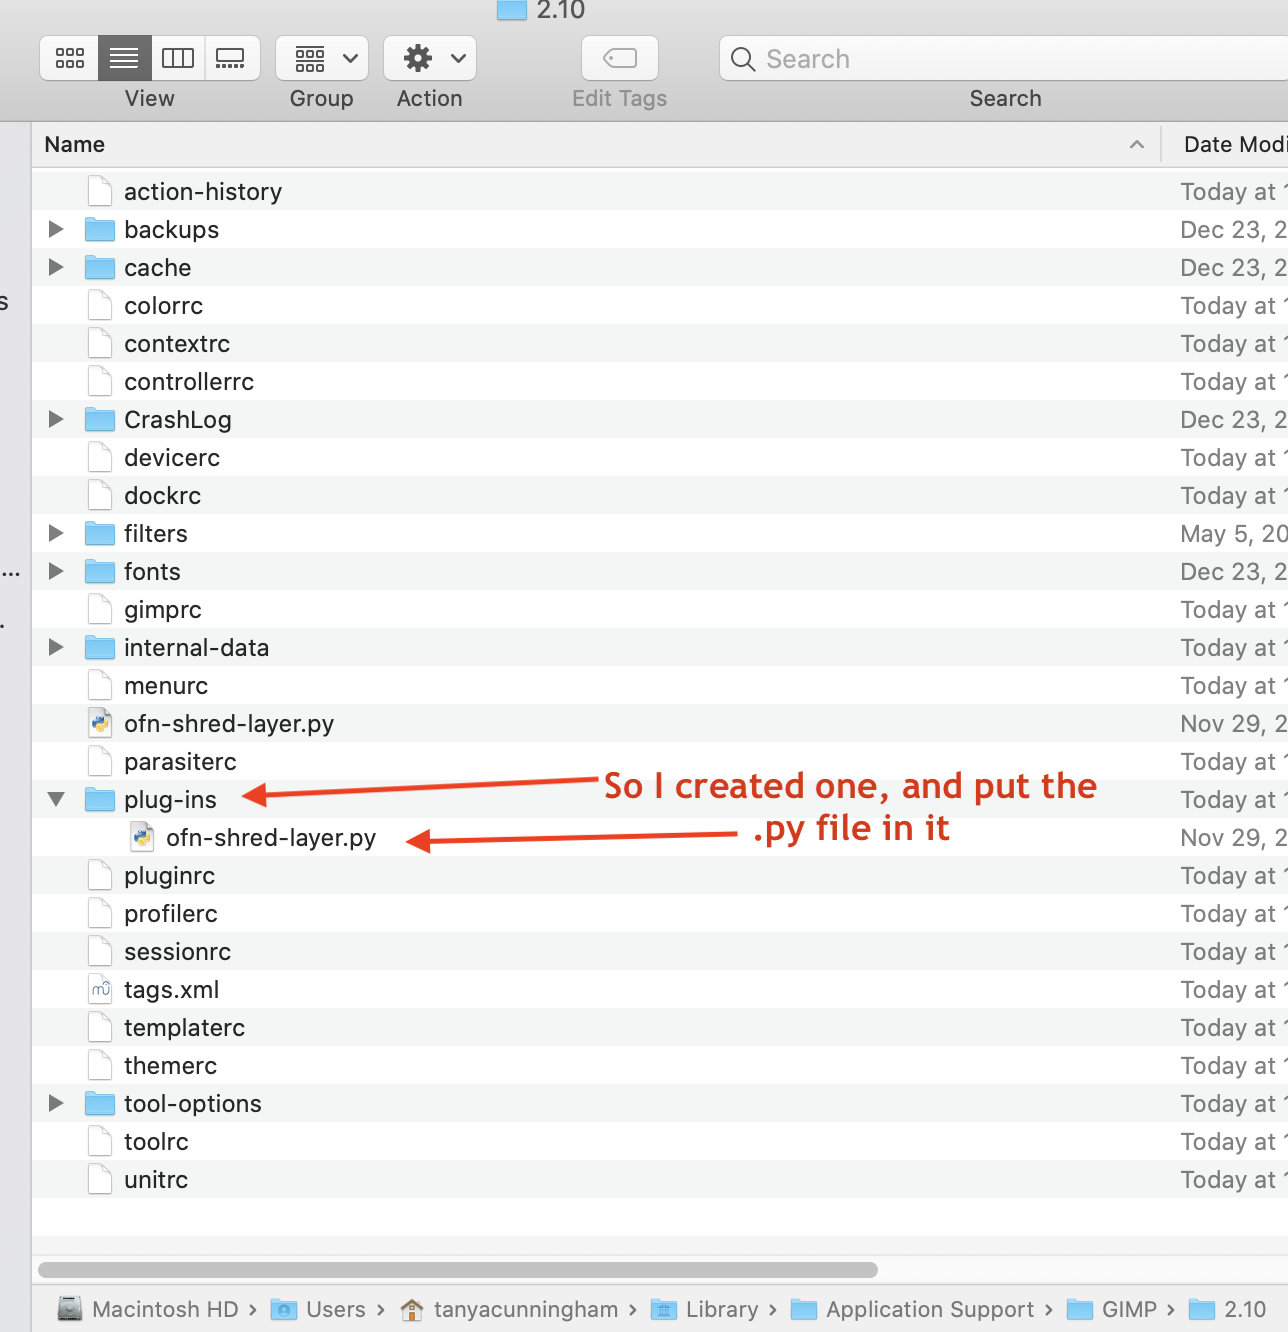Click 2.10 folder in path bar

[x=1228, y=1309]
